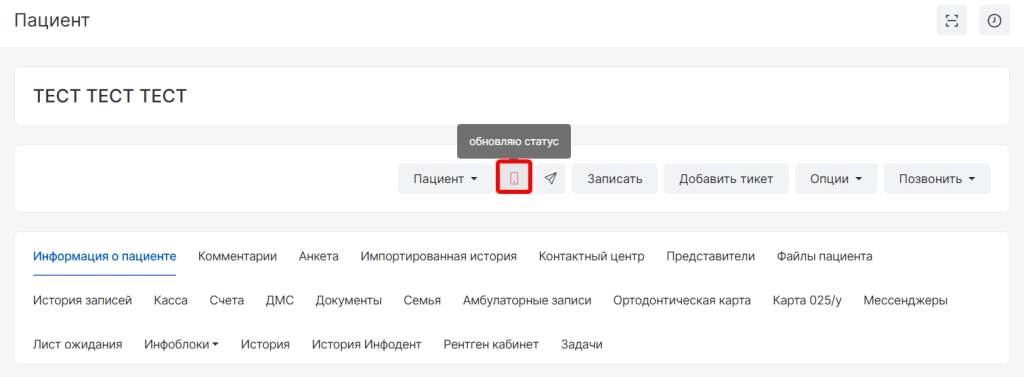Open the clock history icon
1024x377 pixels.
(994, 21)
